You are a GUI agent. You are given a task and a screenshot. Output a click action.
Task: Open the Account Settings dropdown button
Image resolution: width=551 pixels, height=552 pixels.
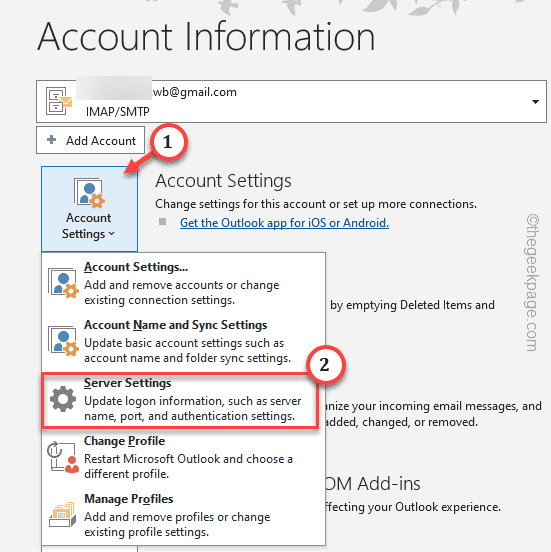(x=89, y=209)
